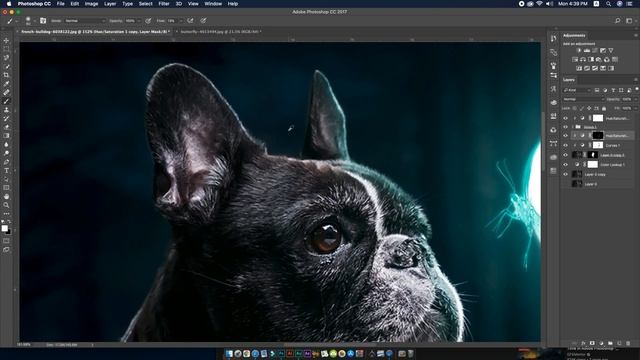Toggle lock transparent pixels
Screen dimensions: 640x360
574,109
